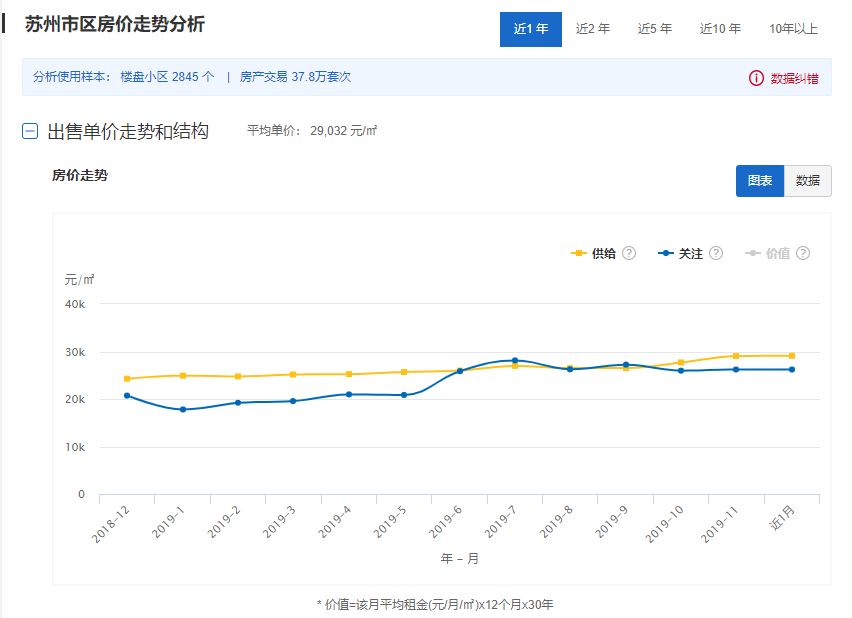
Task: Show the 近10年 price trend
Action: coord(720,29)
